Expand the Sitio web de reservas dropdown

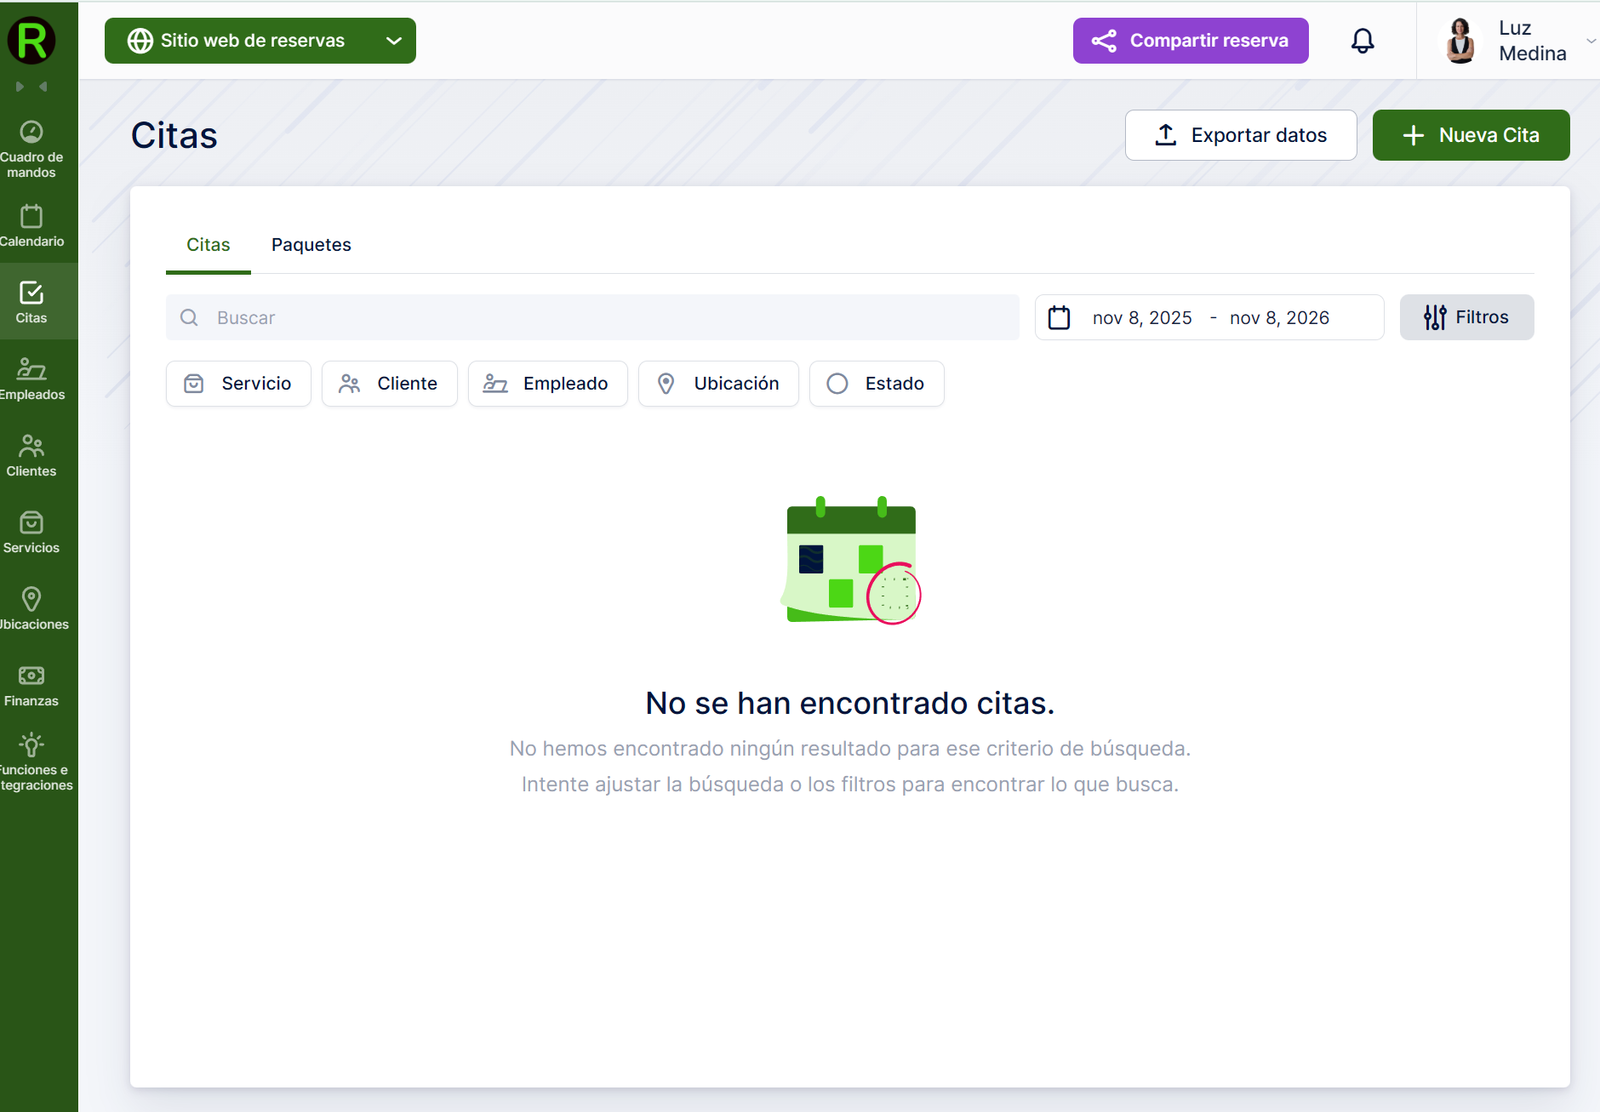260,41
